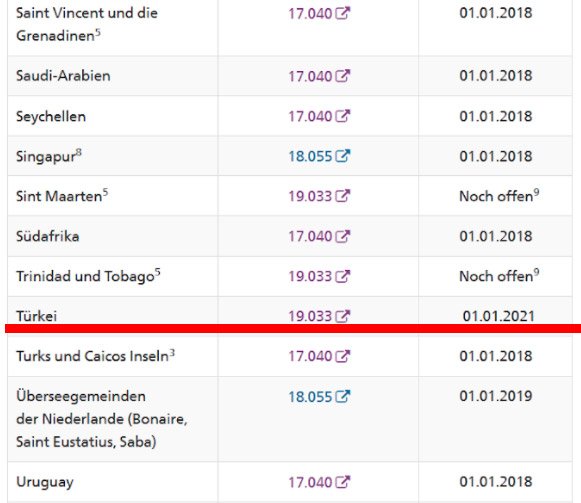The width and height of the screenshot is (581, 503).
Task: Click external link icon in Saudi-Arabien row
Action: pos(342,76)
